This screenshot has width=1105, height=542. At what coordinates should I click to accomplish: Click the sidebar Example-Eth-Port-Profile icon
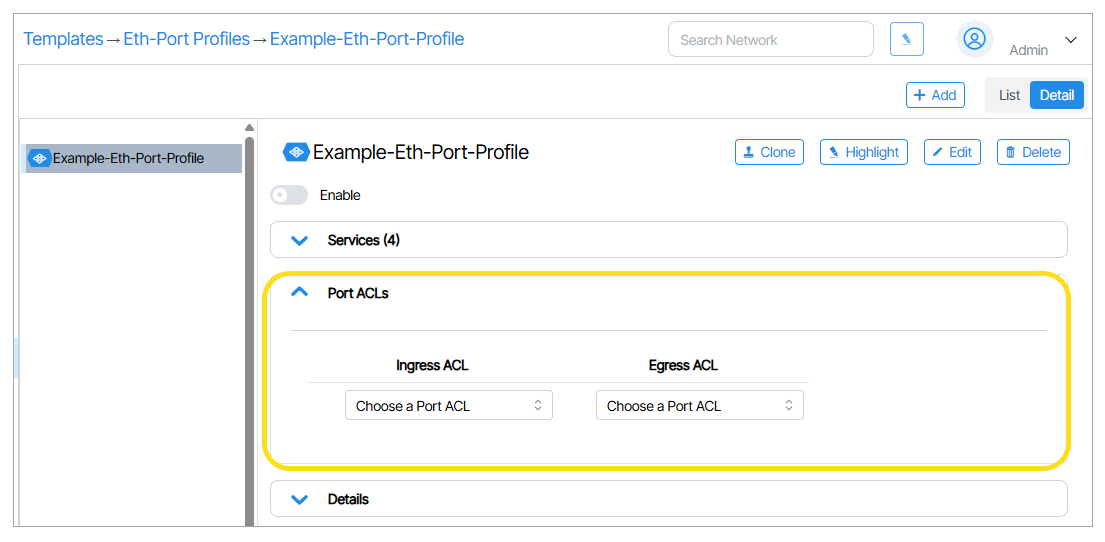pyautogui.click(x=39, y=158)
